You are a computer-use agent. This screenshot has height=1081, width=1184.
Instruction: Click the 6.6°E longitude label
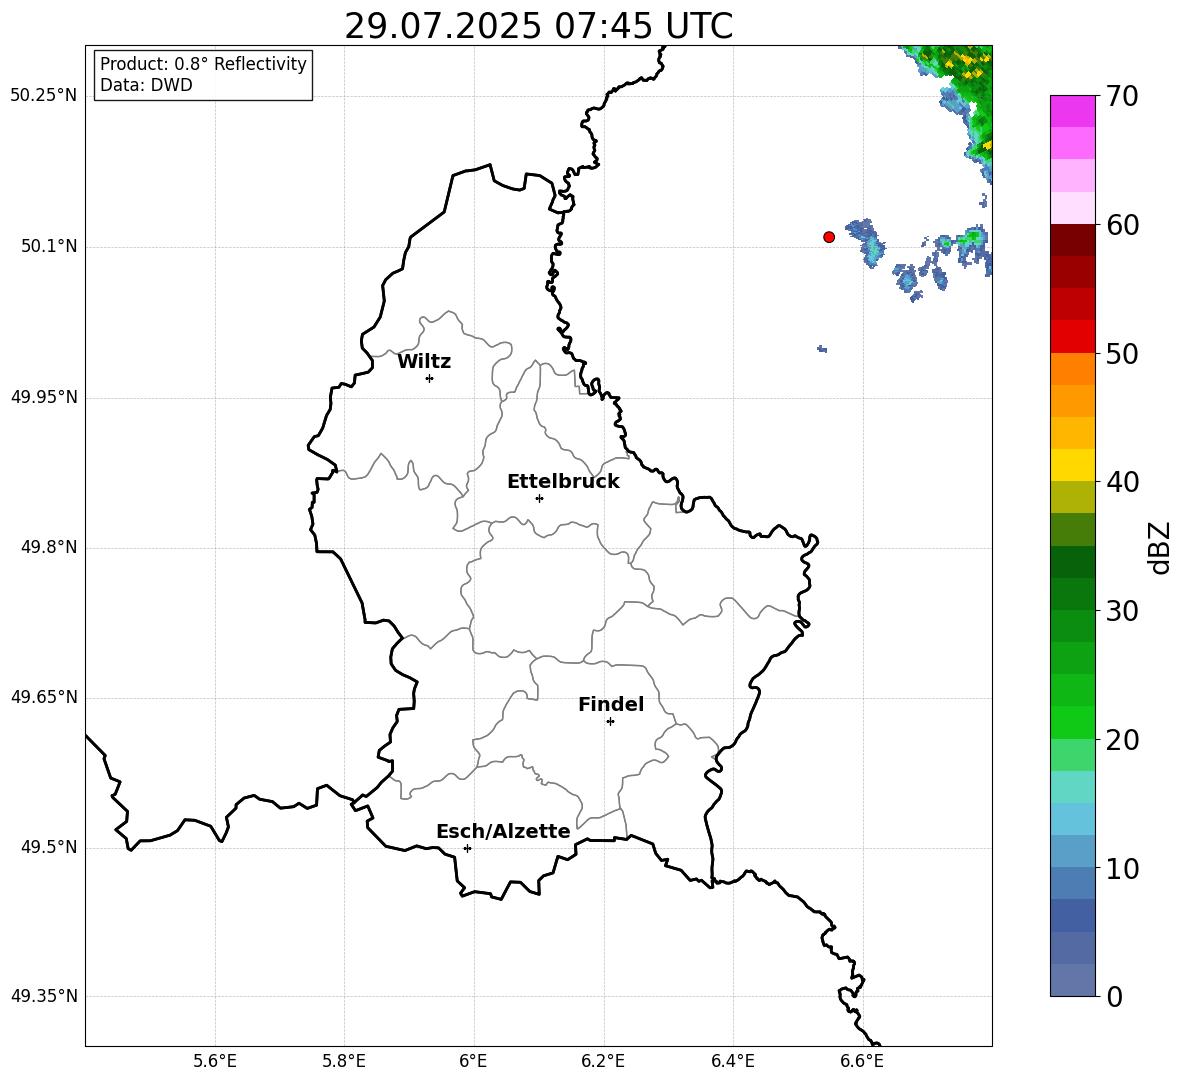[862, 1061]
